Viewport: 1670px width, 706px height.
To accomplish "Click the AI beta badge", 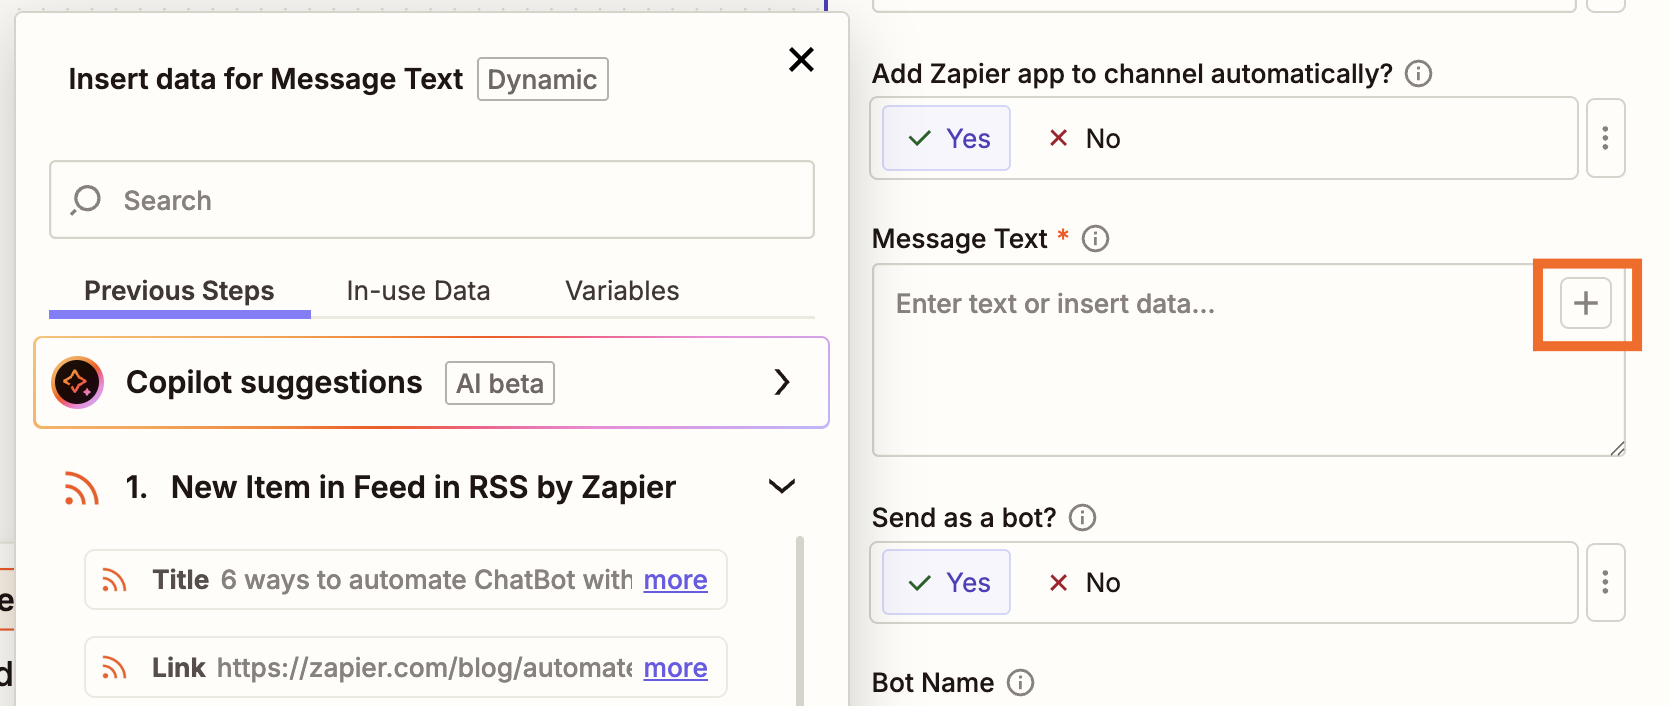I will pos(500,383).
